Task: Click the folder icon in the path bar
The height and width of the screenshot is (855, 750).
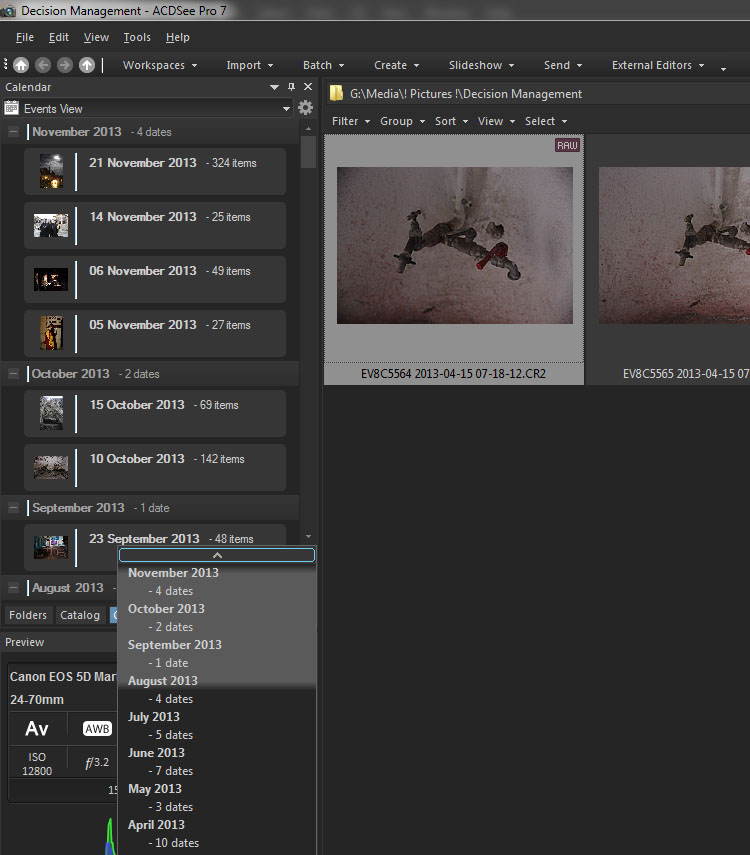Action: (x=337, y=94)
